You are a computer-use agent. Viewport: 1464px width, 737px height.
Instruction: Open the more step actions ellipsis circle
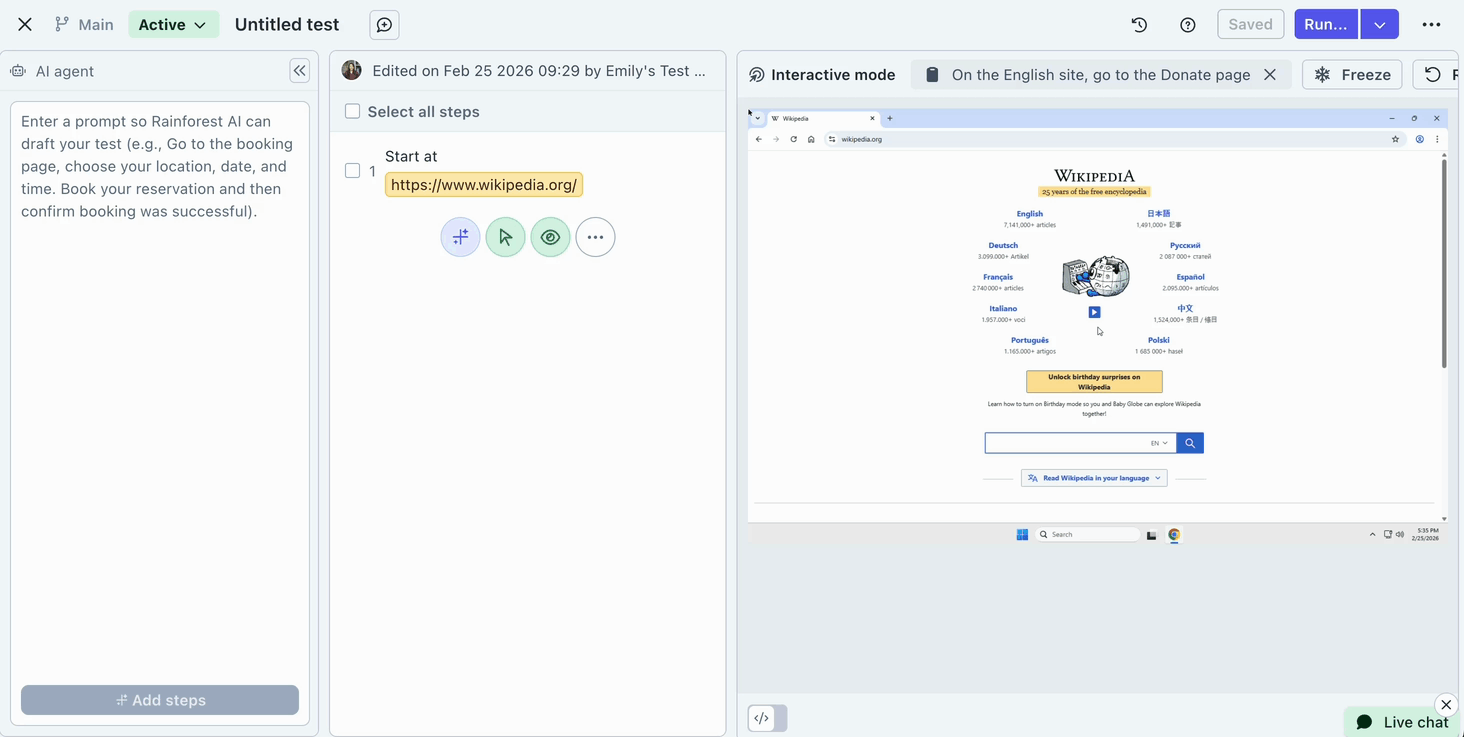point(595,237)
